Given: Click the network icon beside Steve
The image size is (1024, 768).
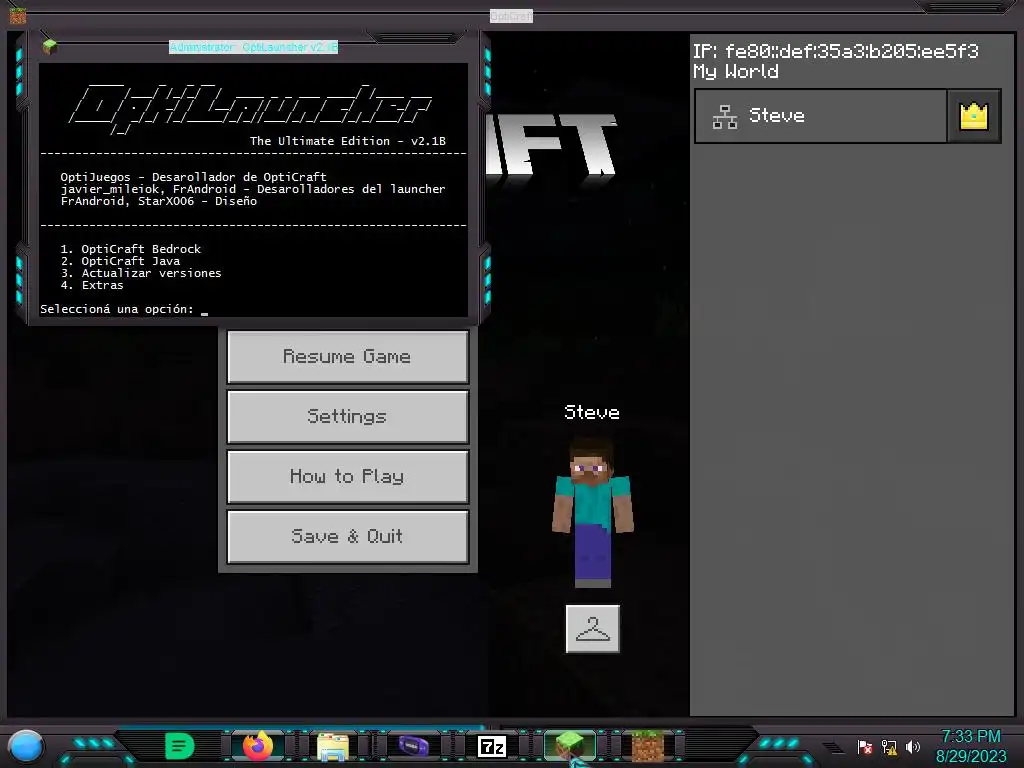Looking at the screenshot, I should (x=725, y=117).
